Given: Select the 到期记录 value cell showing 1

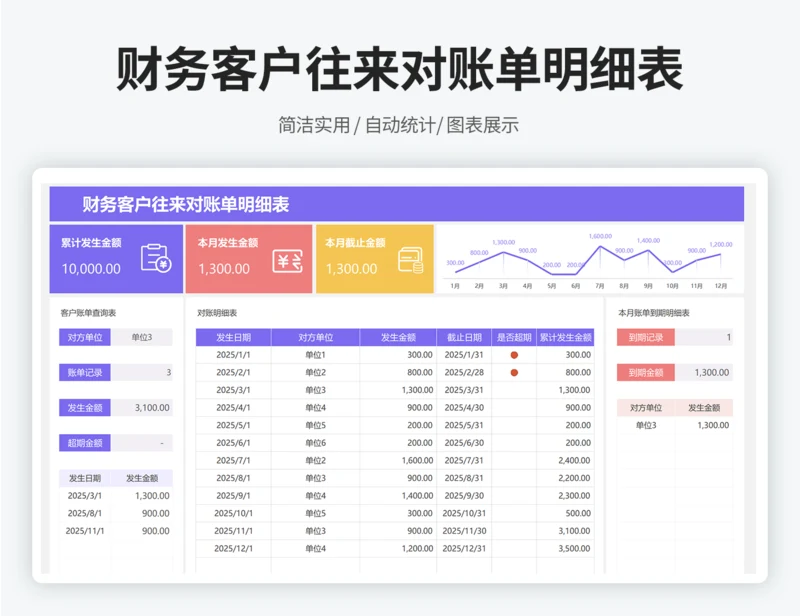Looking at the screenshot, I should [704, 337].
